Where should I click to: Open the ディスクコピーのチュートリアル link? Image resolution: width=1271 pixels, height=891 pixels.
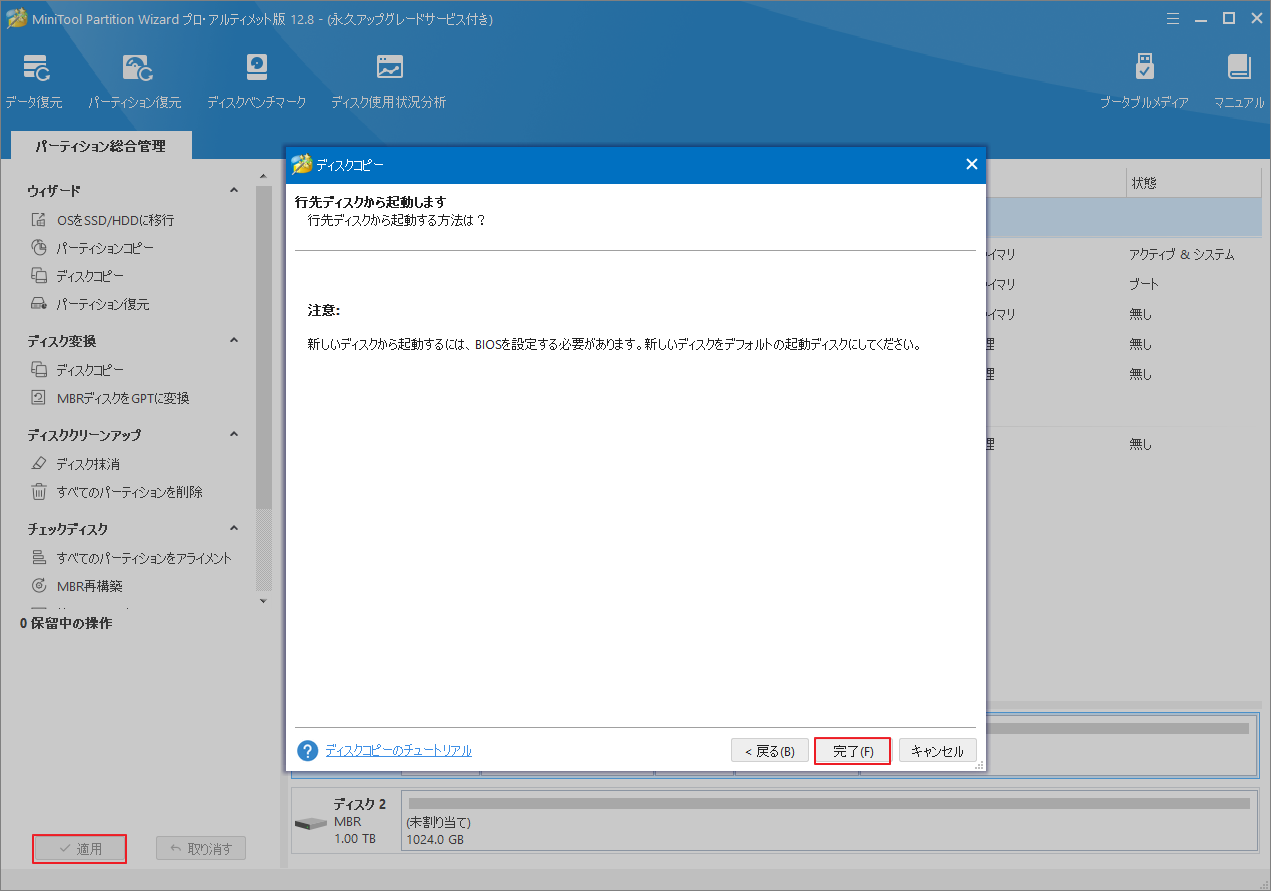(x=399, y=750)
